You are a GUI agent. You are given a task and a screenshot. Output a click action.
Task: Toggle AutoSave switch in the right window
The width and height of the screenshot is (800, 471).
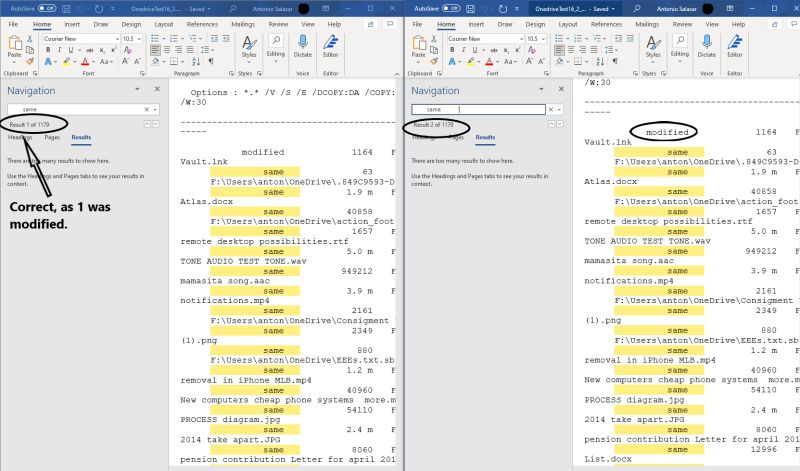tap(451, 9)
